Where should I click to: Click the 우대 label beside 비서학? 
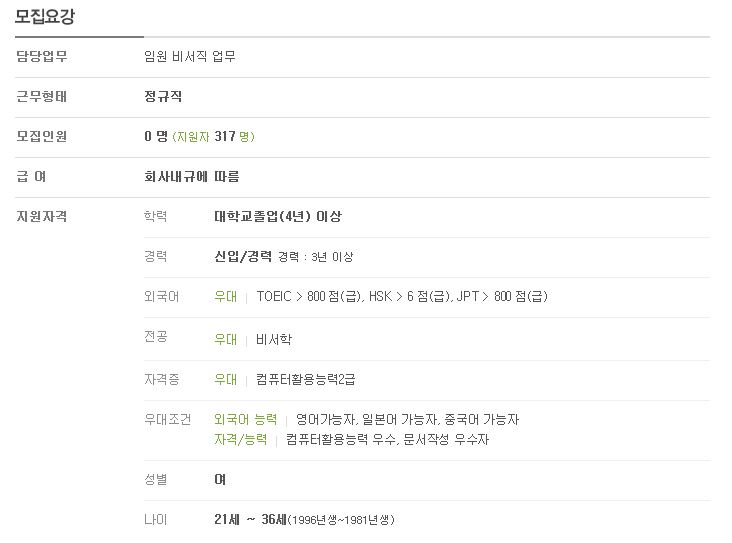(x=225, y=339)
